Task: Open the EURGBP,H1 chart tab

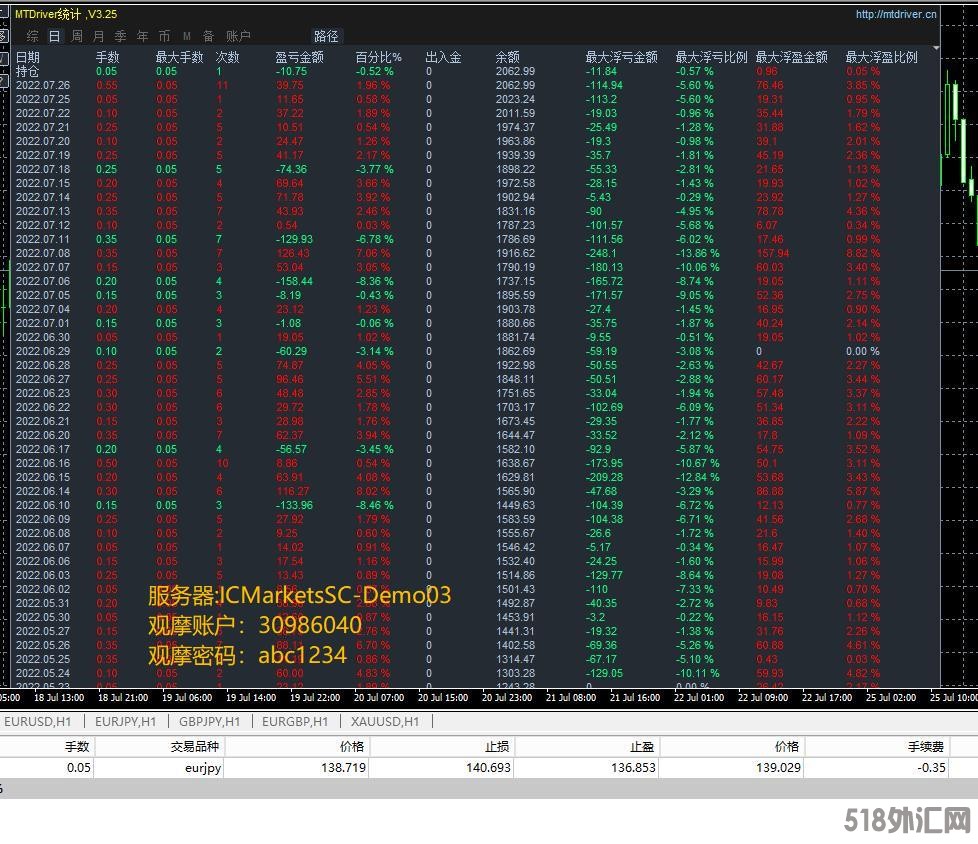Action: [295, 722]
